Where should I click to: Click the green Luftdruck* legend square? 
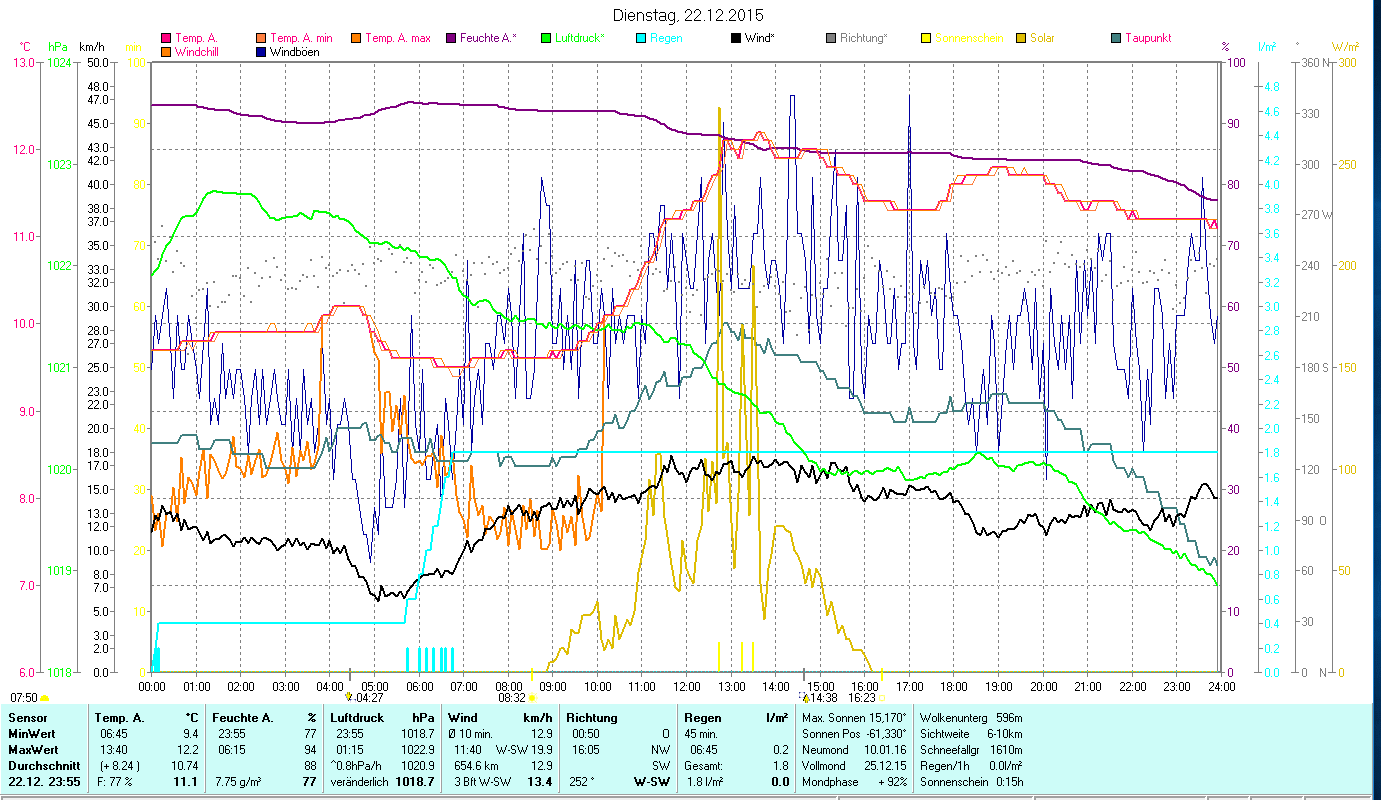coord(546,39)
